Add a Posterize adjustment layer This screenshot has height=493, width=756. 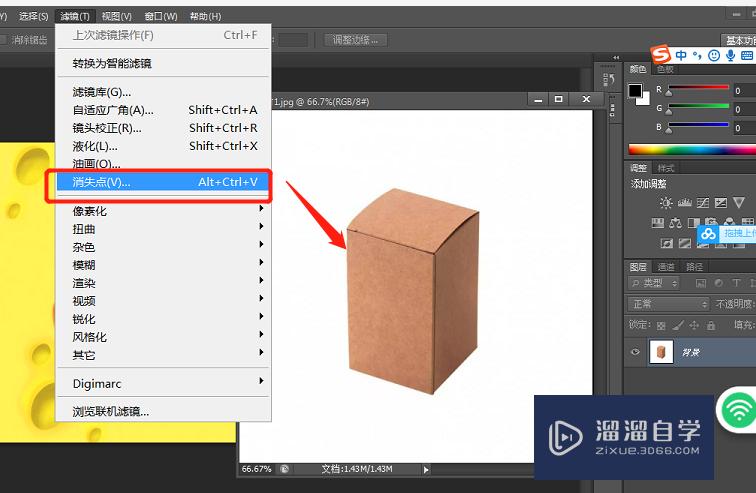pyautogui.click(x=685, y=243)
